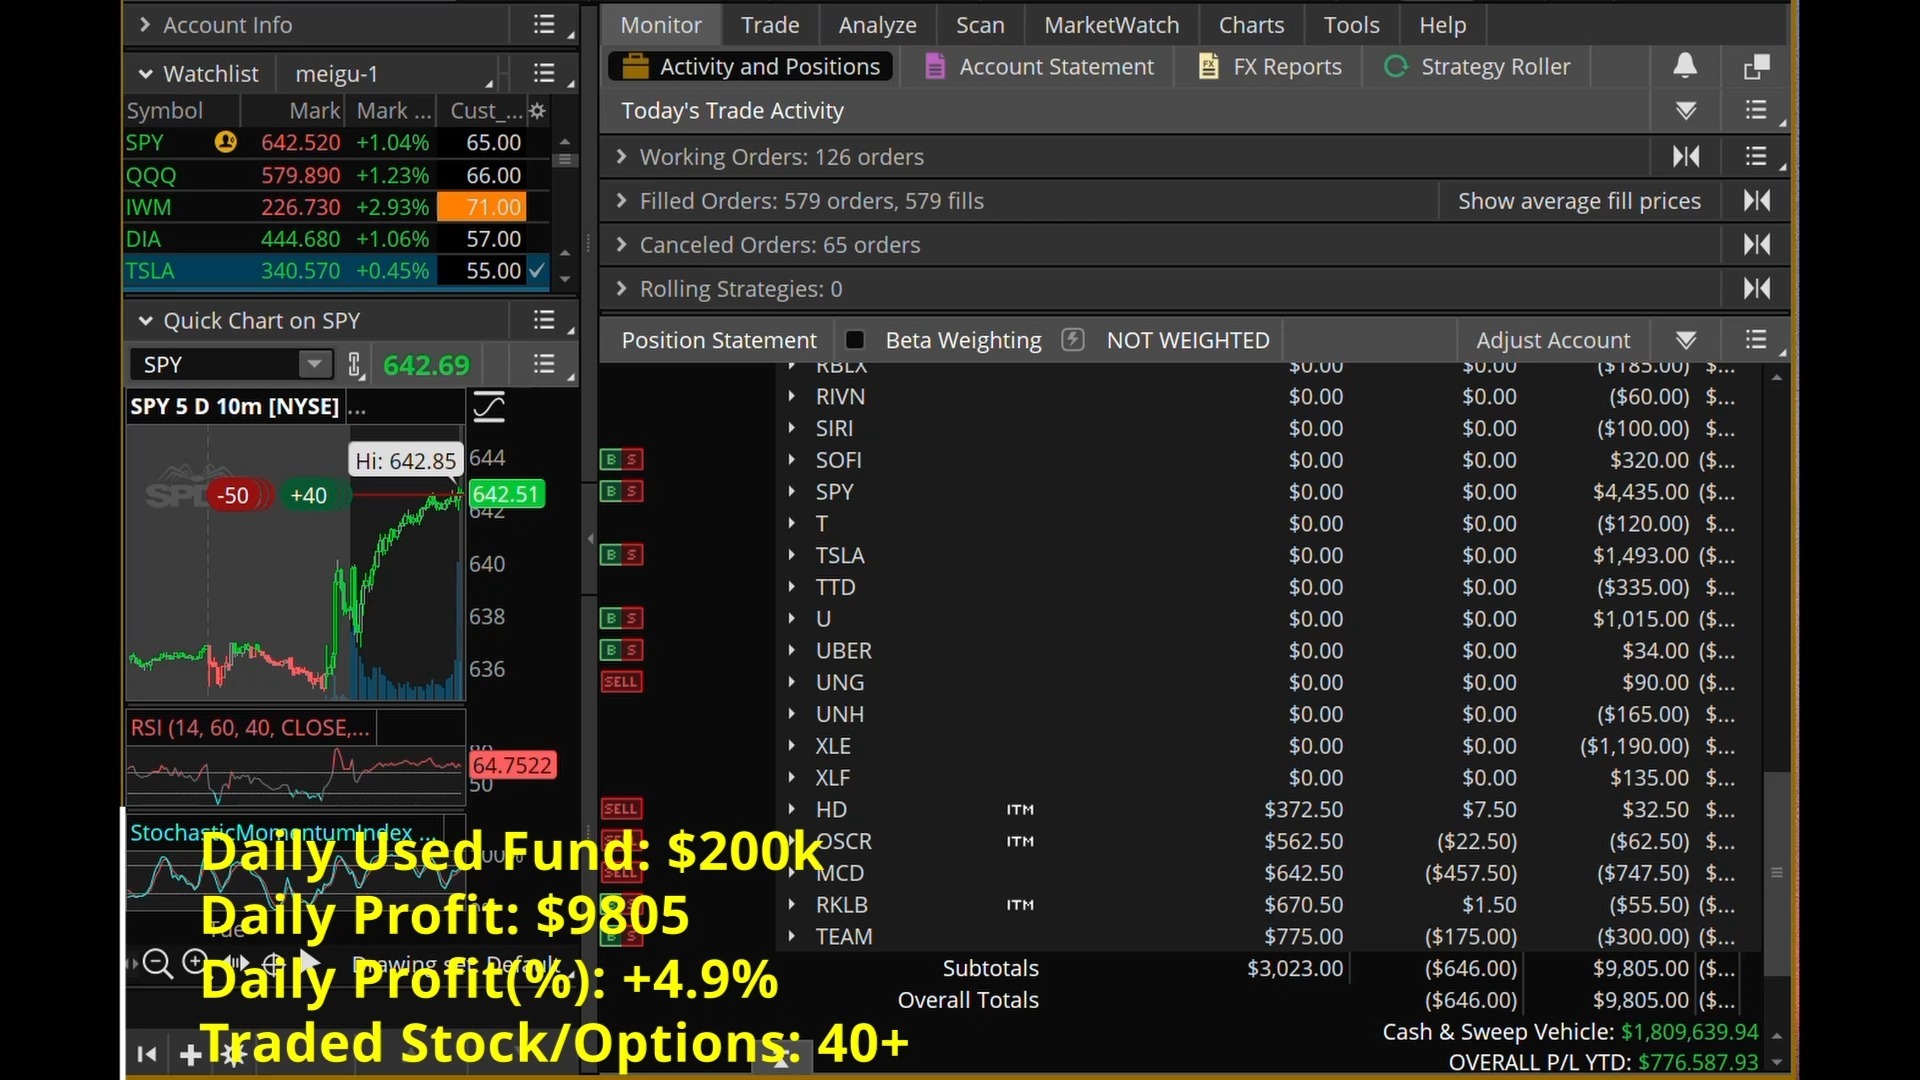Click the notification bell icon
The height and width of the screenshot is (1080, 1920).
point(1685,66)
